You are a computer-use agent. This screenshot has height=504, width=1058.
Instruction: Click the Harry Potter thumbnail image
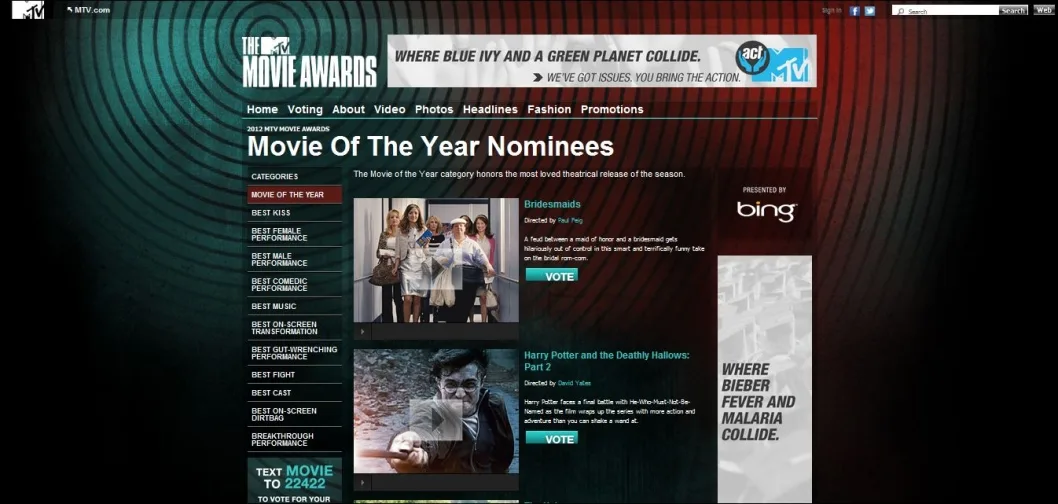pyautogui.click(x=436, y=411)
